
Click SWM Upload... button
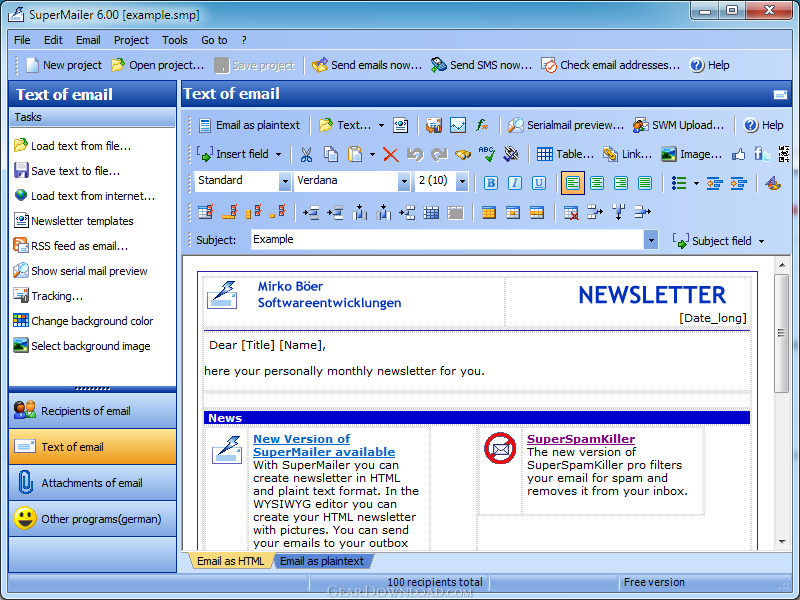point(678,125)
